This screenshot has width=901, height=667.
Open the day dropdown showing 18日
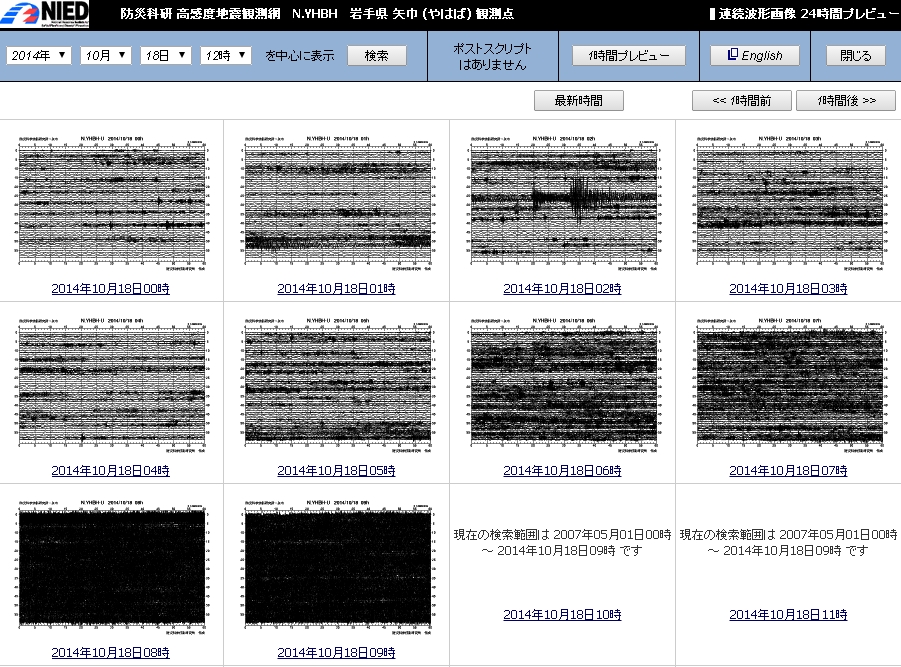(x=165, y=56)
